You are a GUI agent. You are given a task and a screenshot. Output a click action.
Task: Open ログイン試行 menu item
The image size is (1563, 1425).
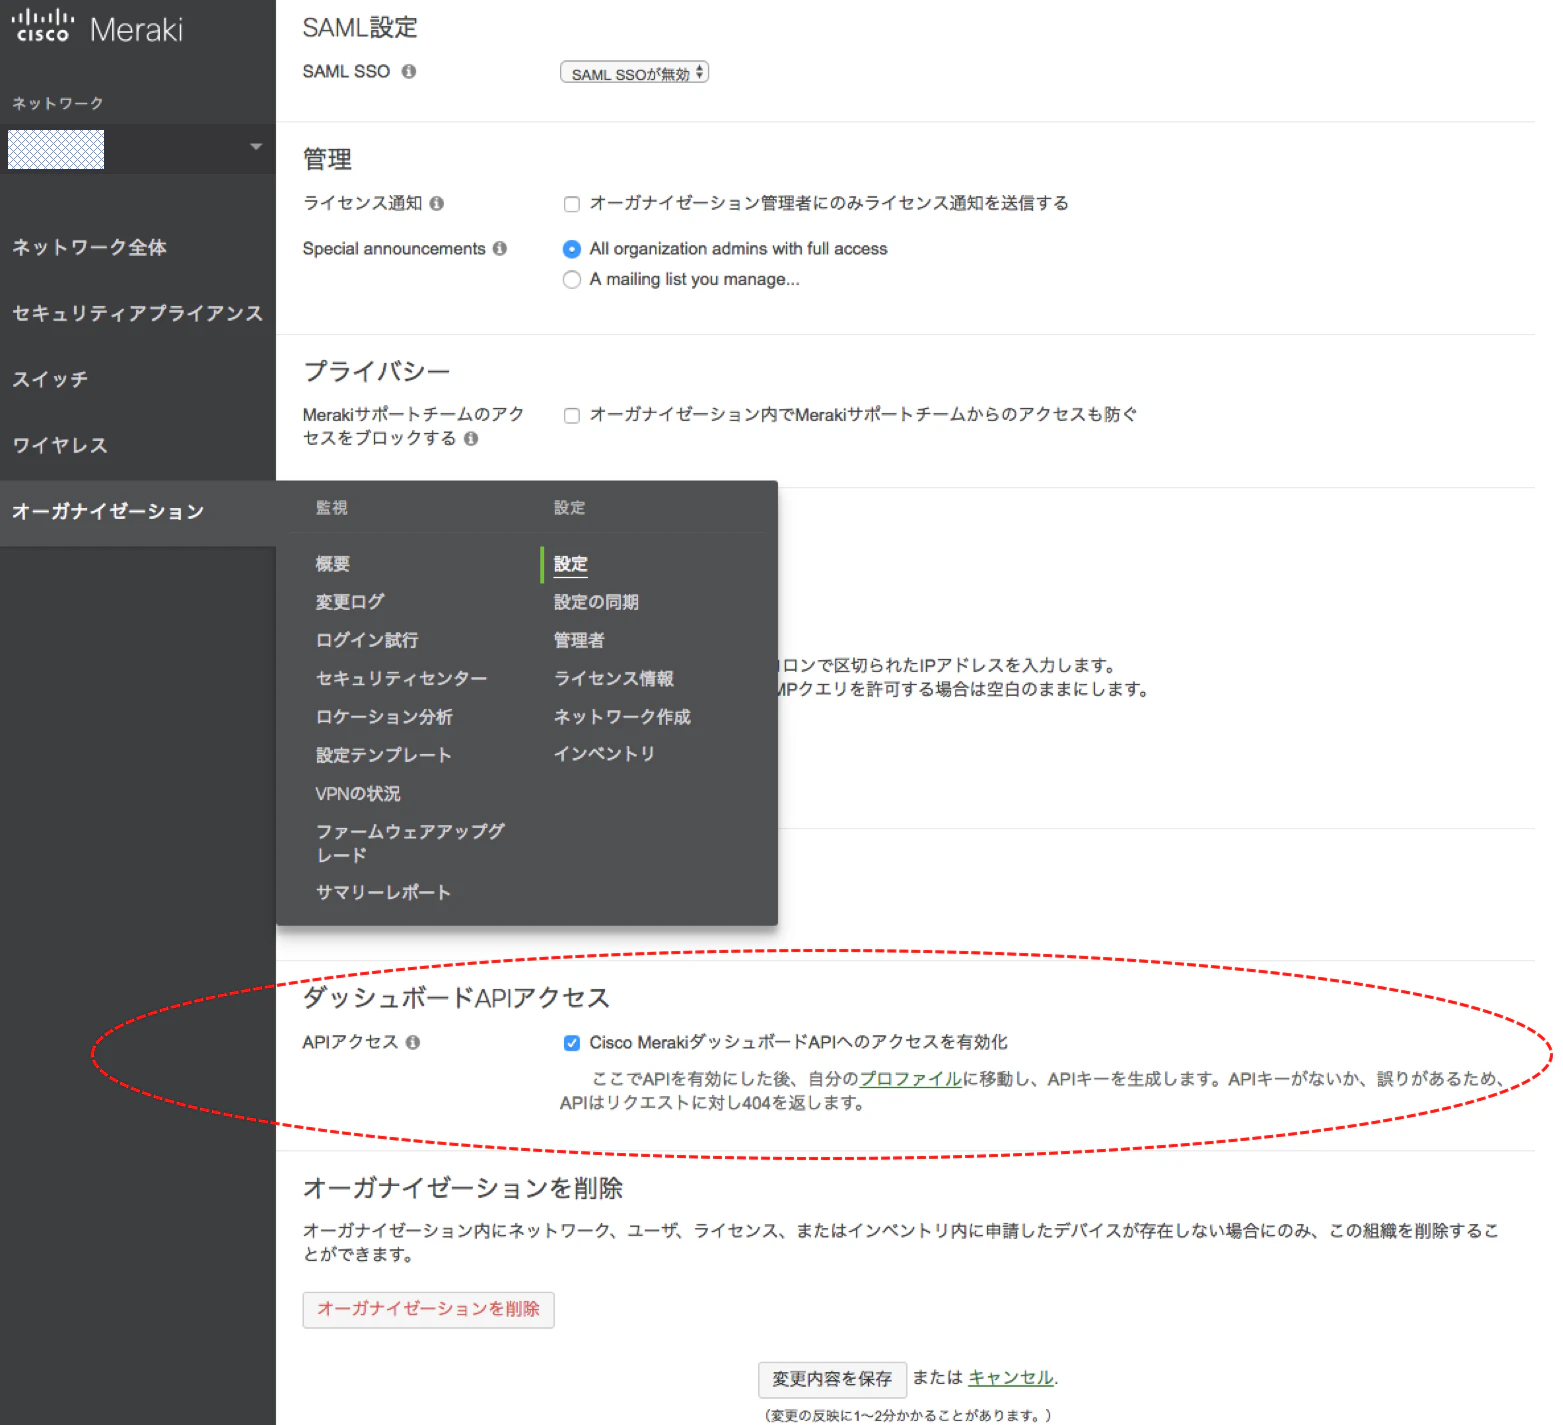click(367, 640)
